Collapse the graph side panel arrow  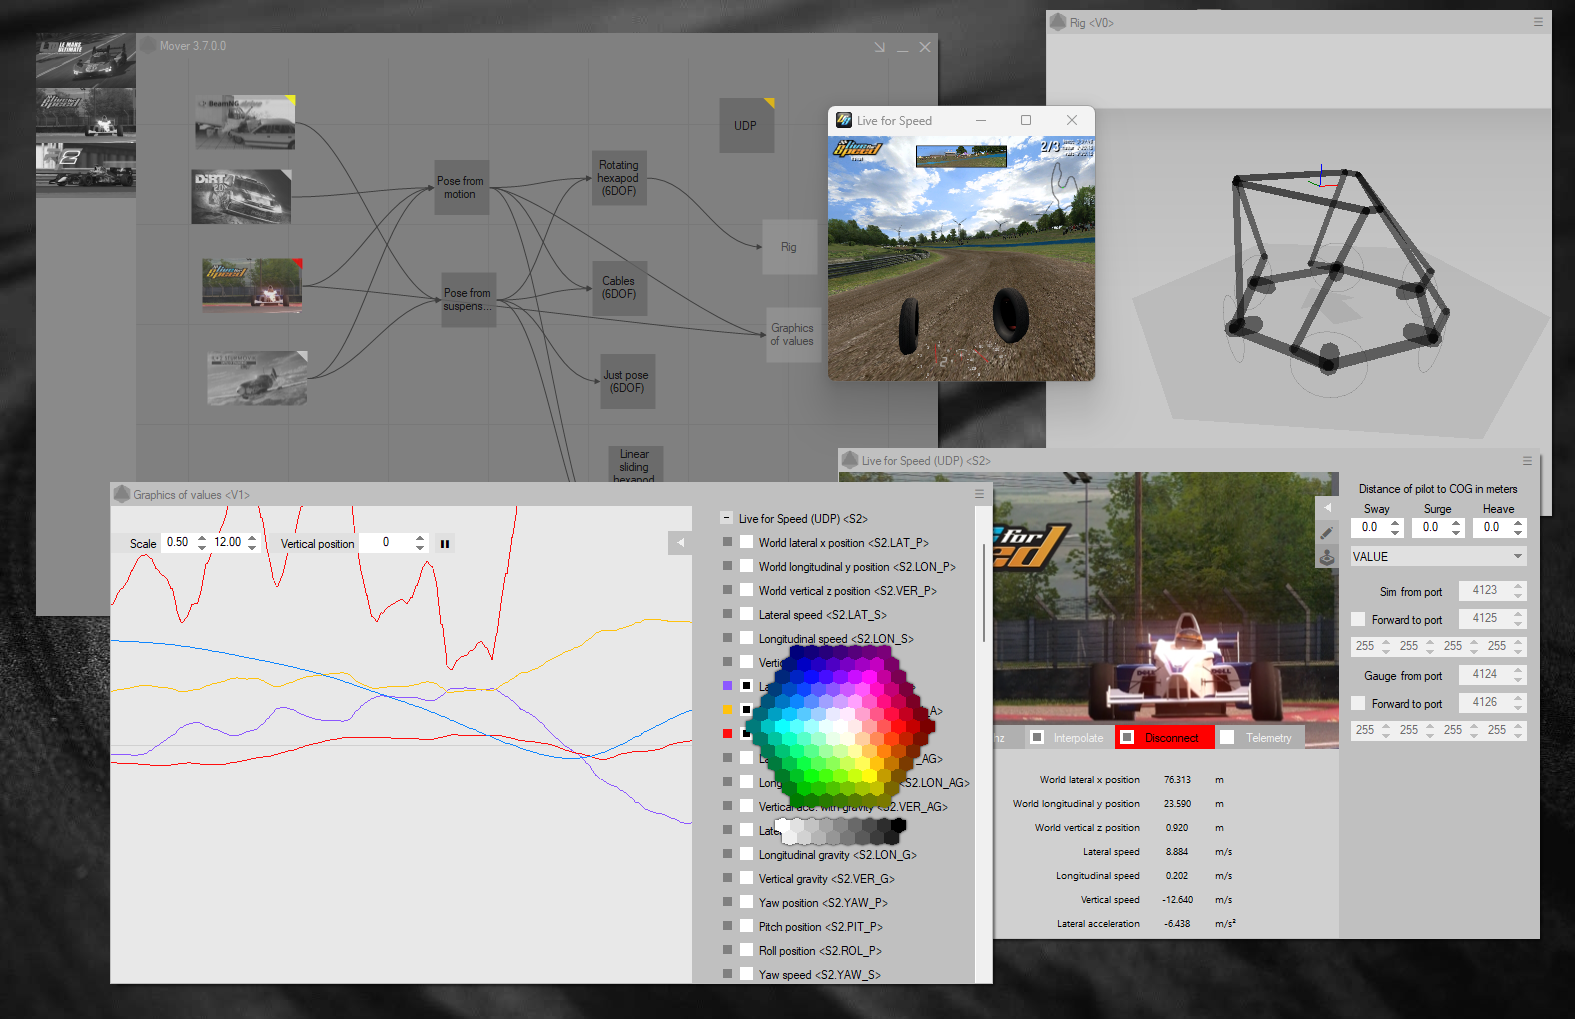tap(680, 542)
